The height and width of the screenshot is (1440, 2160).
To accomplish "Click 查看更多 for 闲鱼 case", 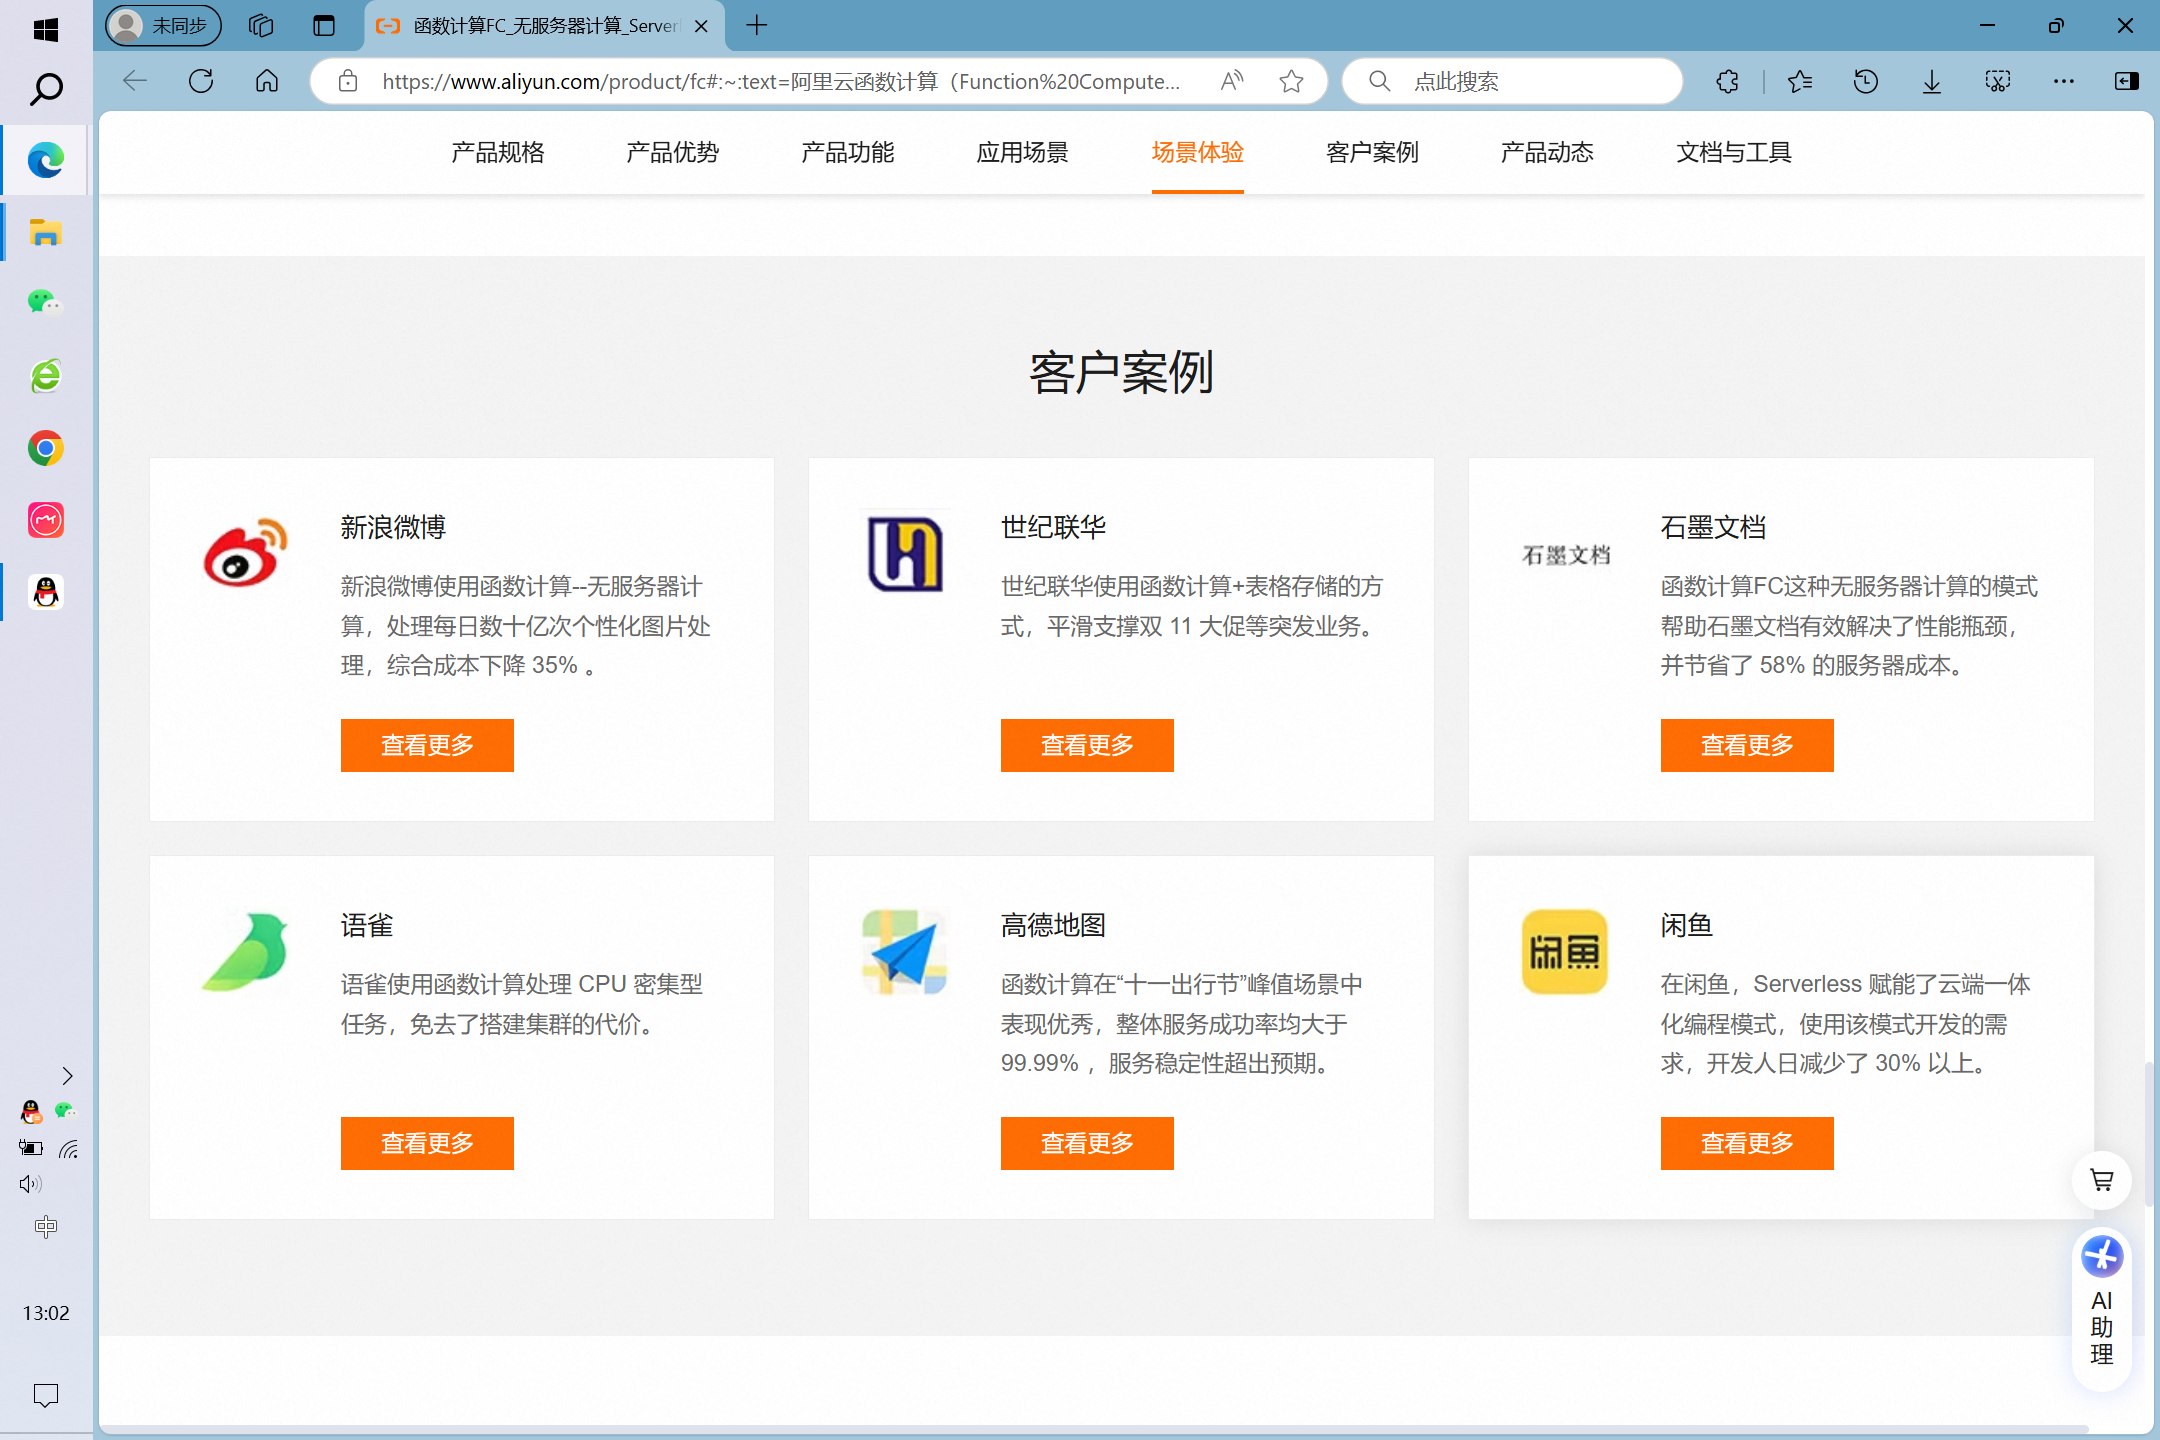I will coord(1746,1143).
